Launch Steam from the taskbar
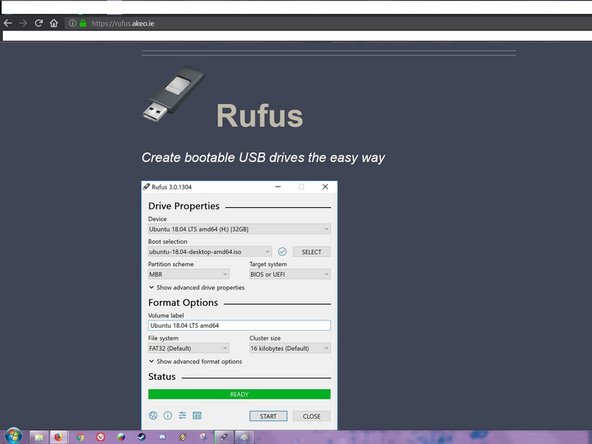Screen dimensions: 592x444 pyautogui.click(x=142, y=437)
